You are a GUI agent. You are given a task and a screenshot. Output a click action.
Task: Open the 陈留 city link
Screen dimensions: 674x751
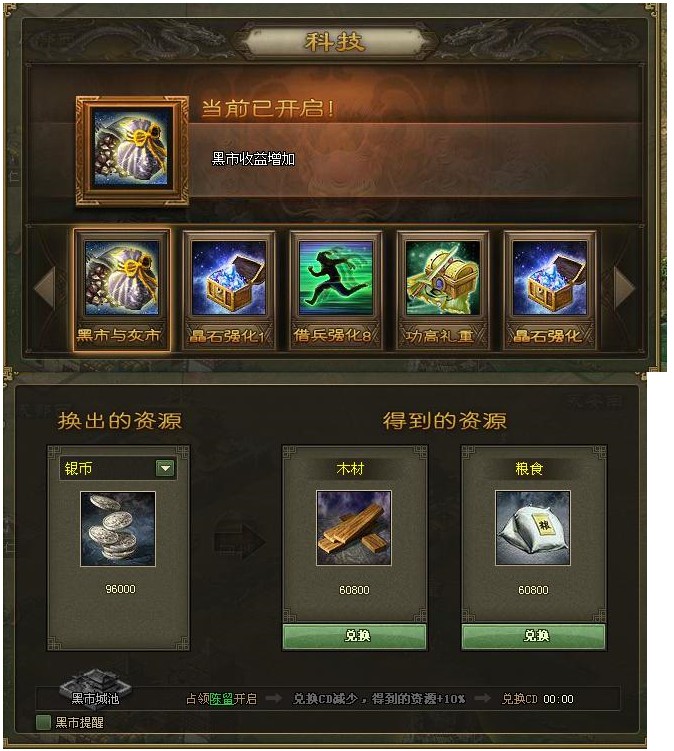[221, 699]
